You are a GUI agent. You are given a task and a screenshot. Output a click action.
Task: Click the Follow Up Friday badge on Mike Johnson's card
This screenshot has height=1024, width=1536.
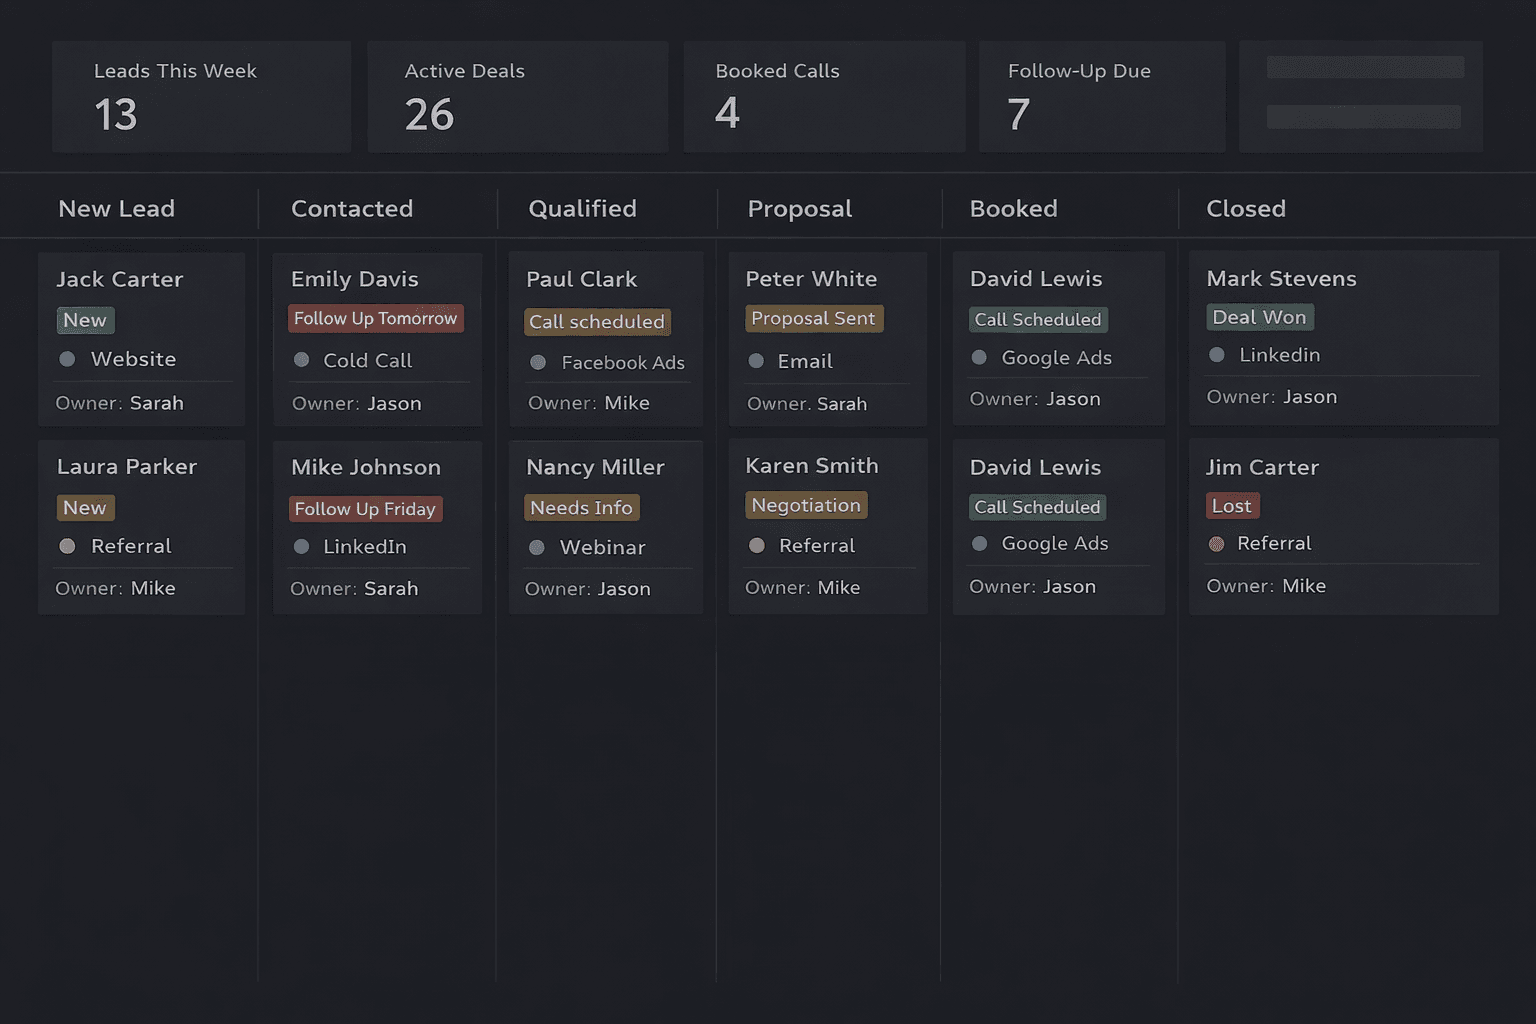pos(364,509)
